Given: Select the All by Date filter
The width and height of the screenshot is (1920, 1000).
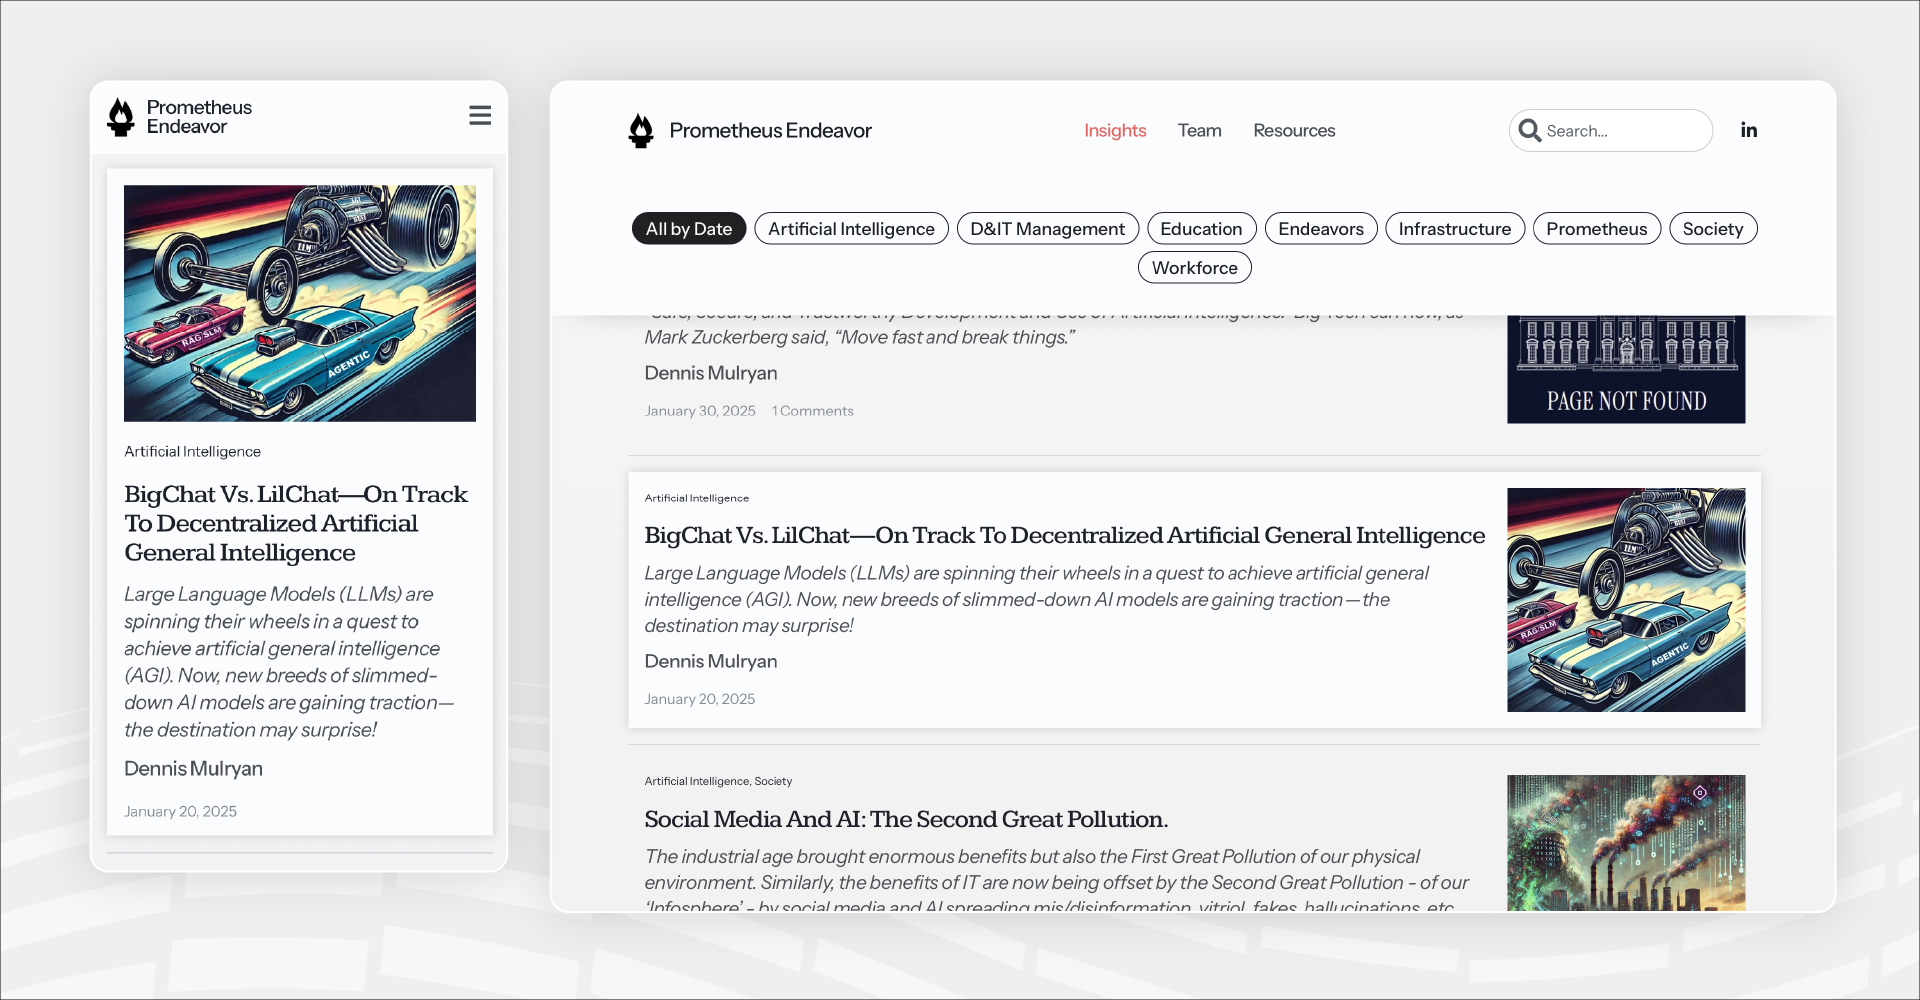Looking at the screenshot, I should tap(689, 228).
